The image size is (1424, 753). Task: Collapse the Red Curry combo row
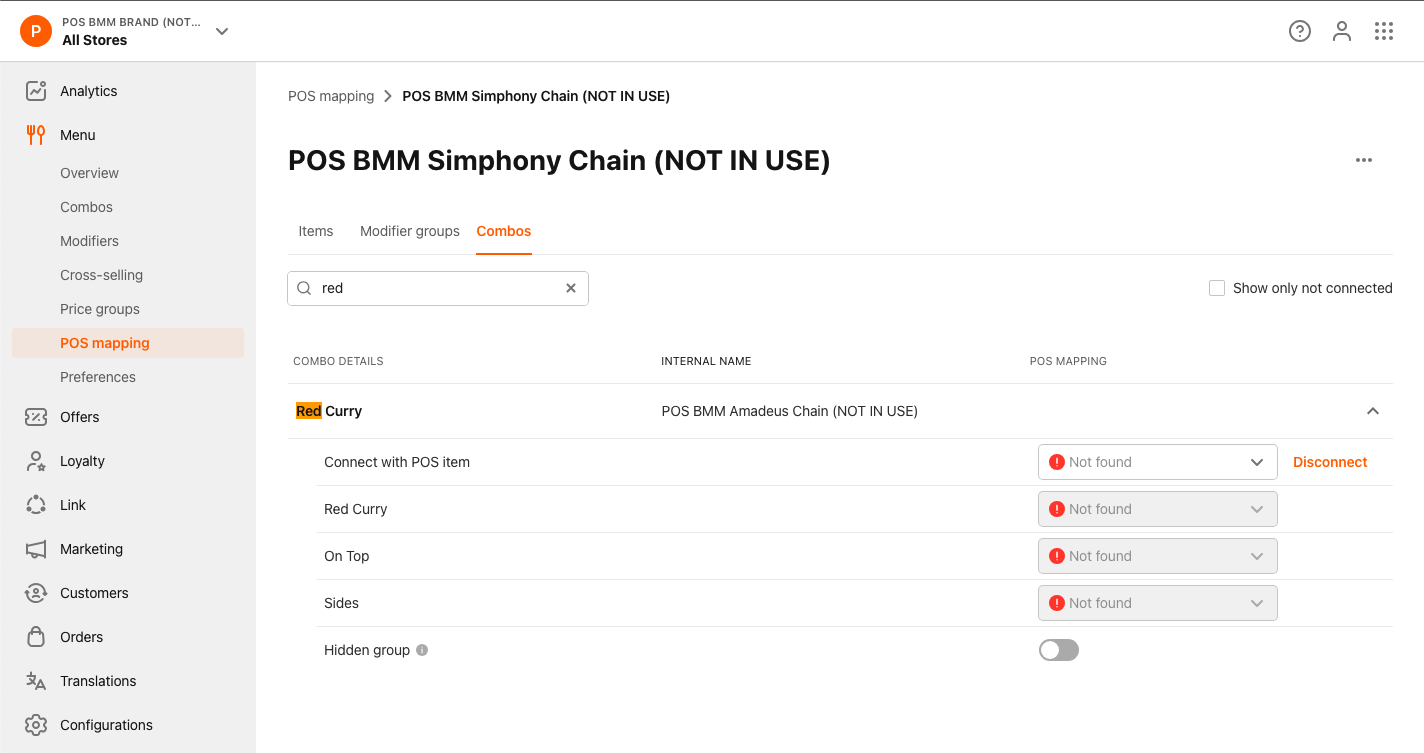tap(1373, 411)
